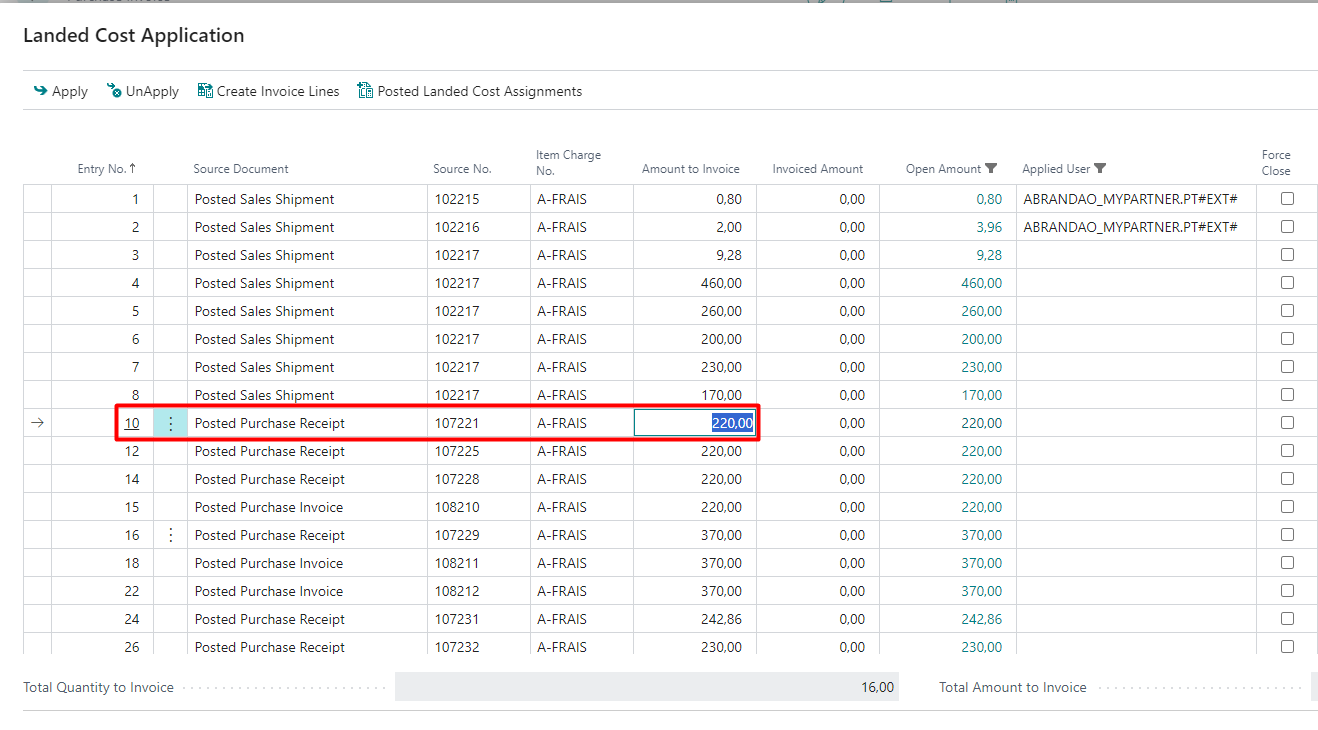Open the Source Document column header menu
The height and width of the screenshot is (730, 1318).
click(241, 169)
